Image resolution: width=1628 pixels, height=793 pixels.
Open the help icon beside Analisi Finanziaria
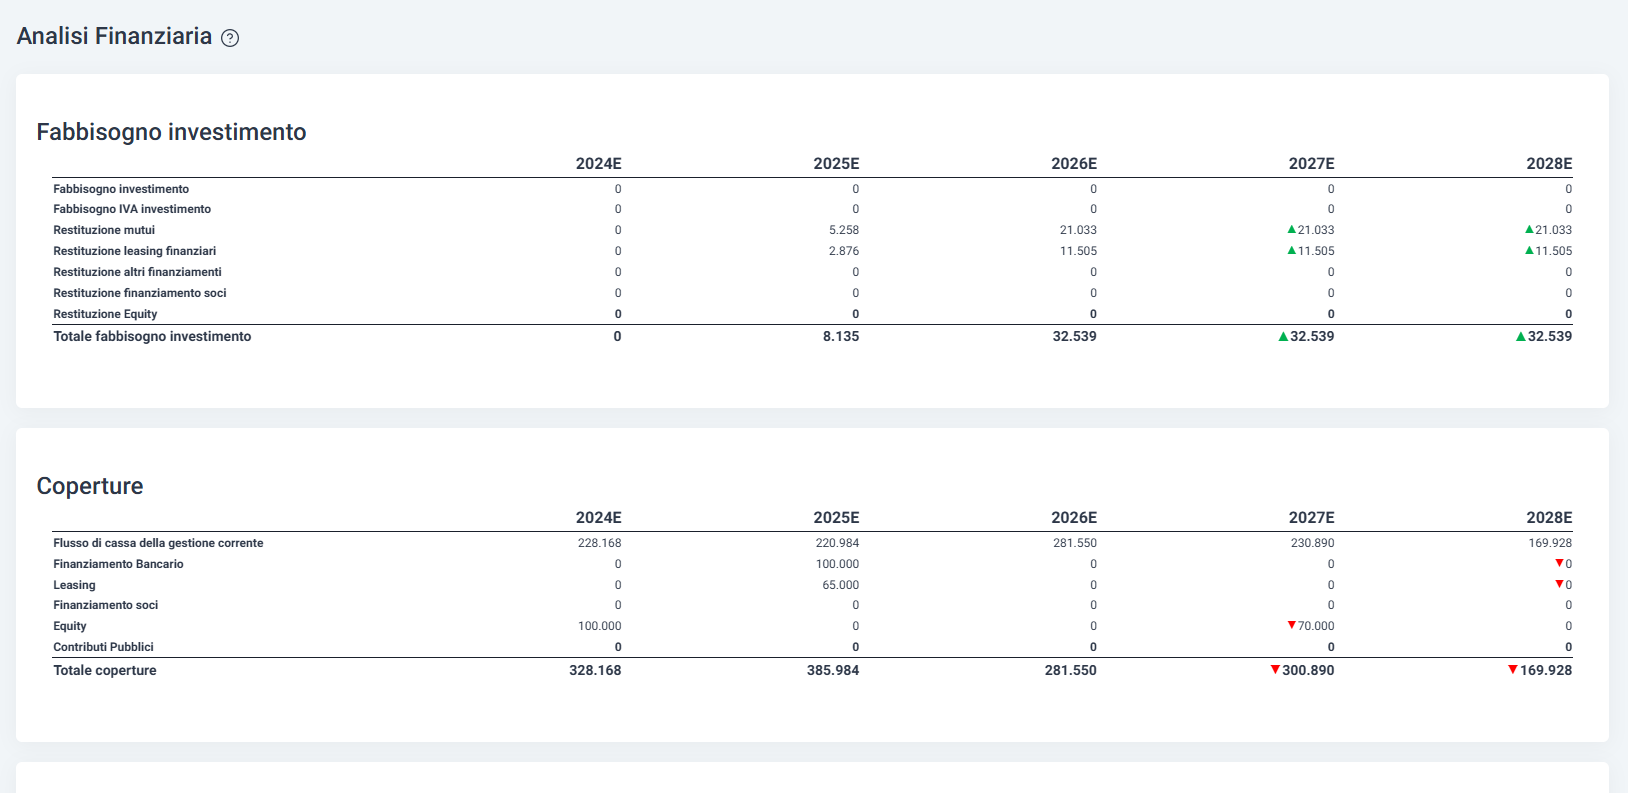(230, 38)
